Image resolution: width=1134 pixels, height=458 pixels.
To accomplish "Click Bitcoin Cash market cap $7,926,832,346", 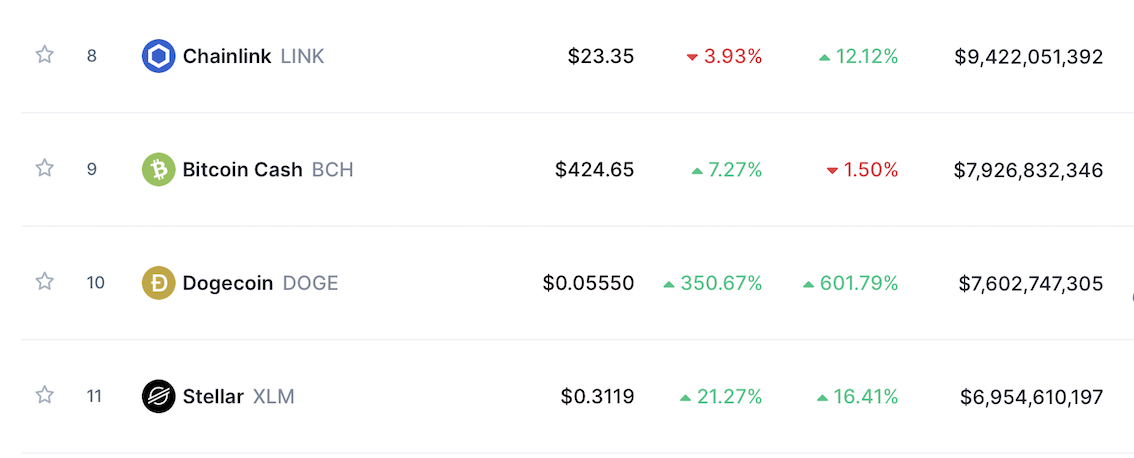I will pos(1029,170).
